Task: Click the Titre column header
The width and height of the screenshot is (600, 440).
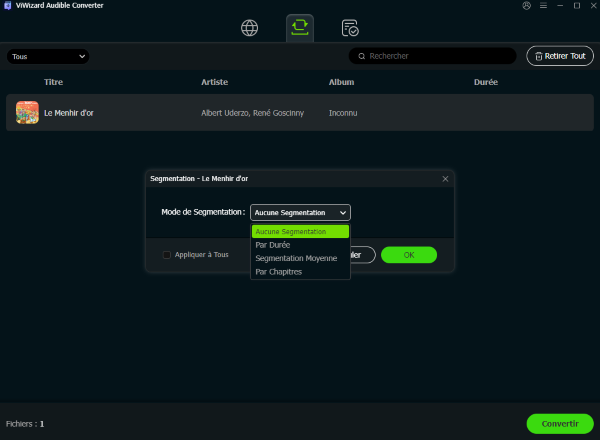Action: click(54, 82)
